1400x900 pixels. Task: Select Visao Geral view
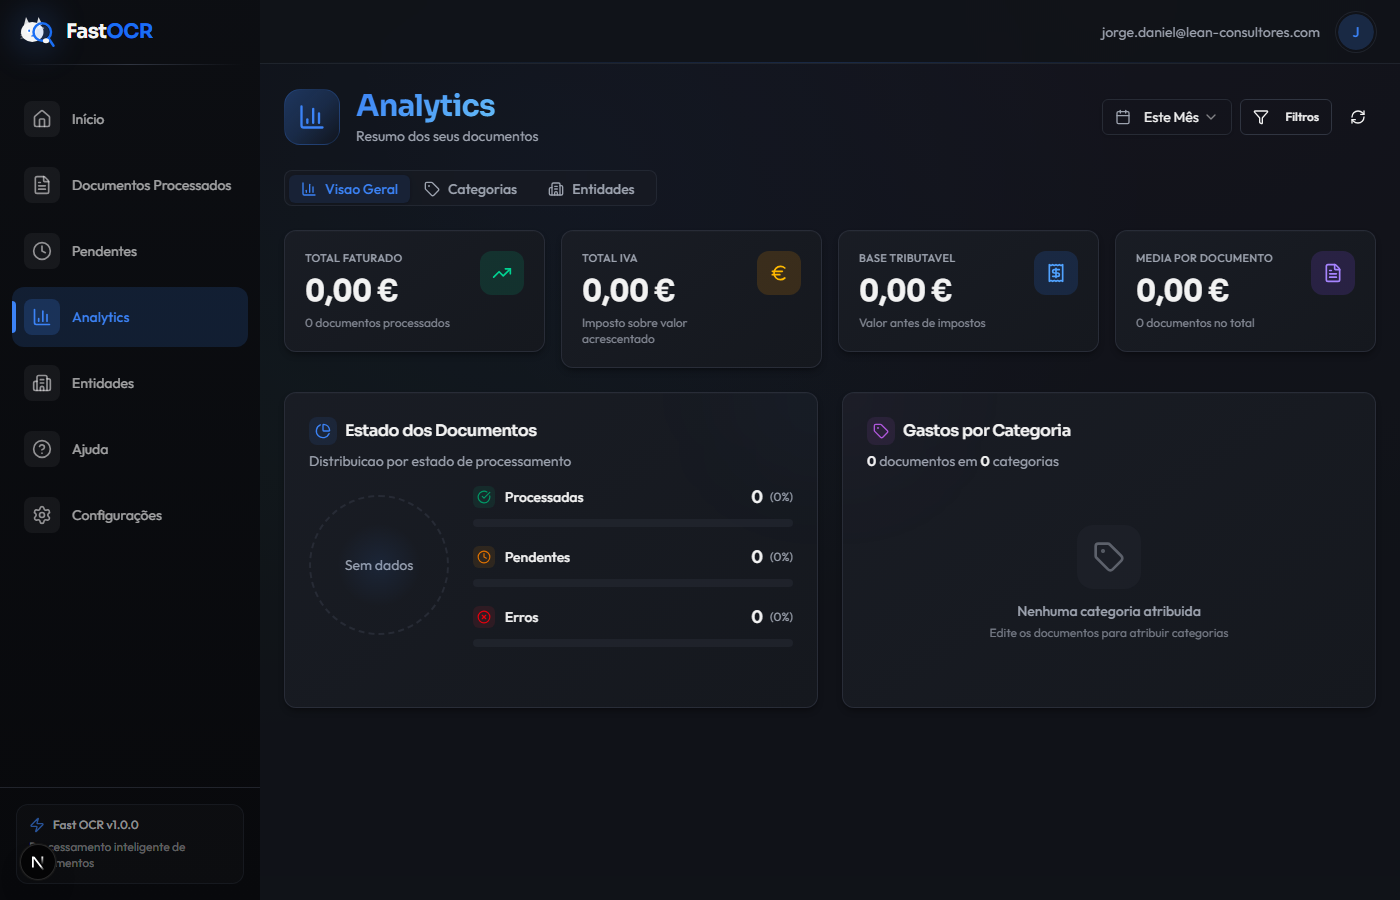(349, 188)
